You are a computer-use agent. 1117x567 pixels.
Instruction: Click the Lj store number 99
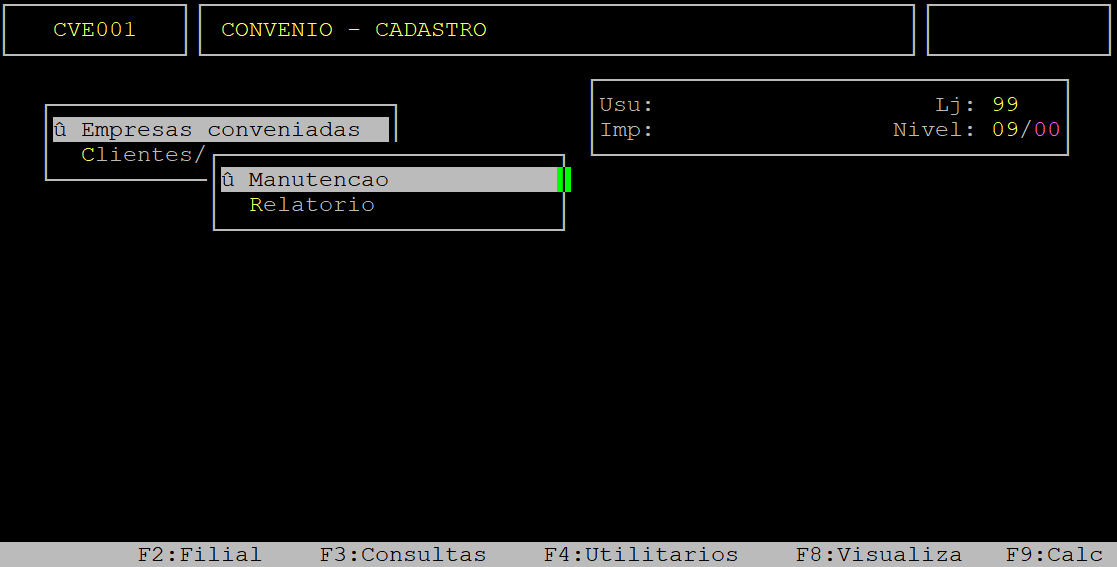[x=1005, y=105]
